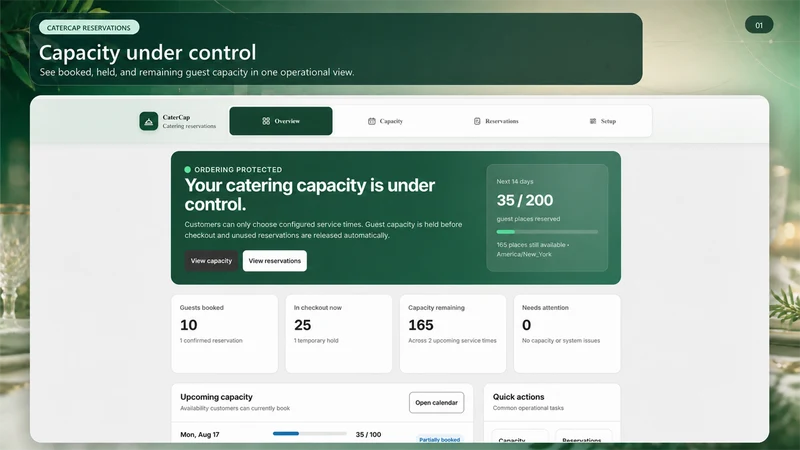Open the Reservations tab
This screenshot has width=800, height=450.
coord(496,121)
